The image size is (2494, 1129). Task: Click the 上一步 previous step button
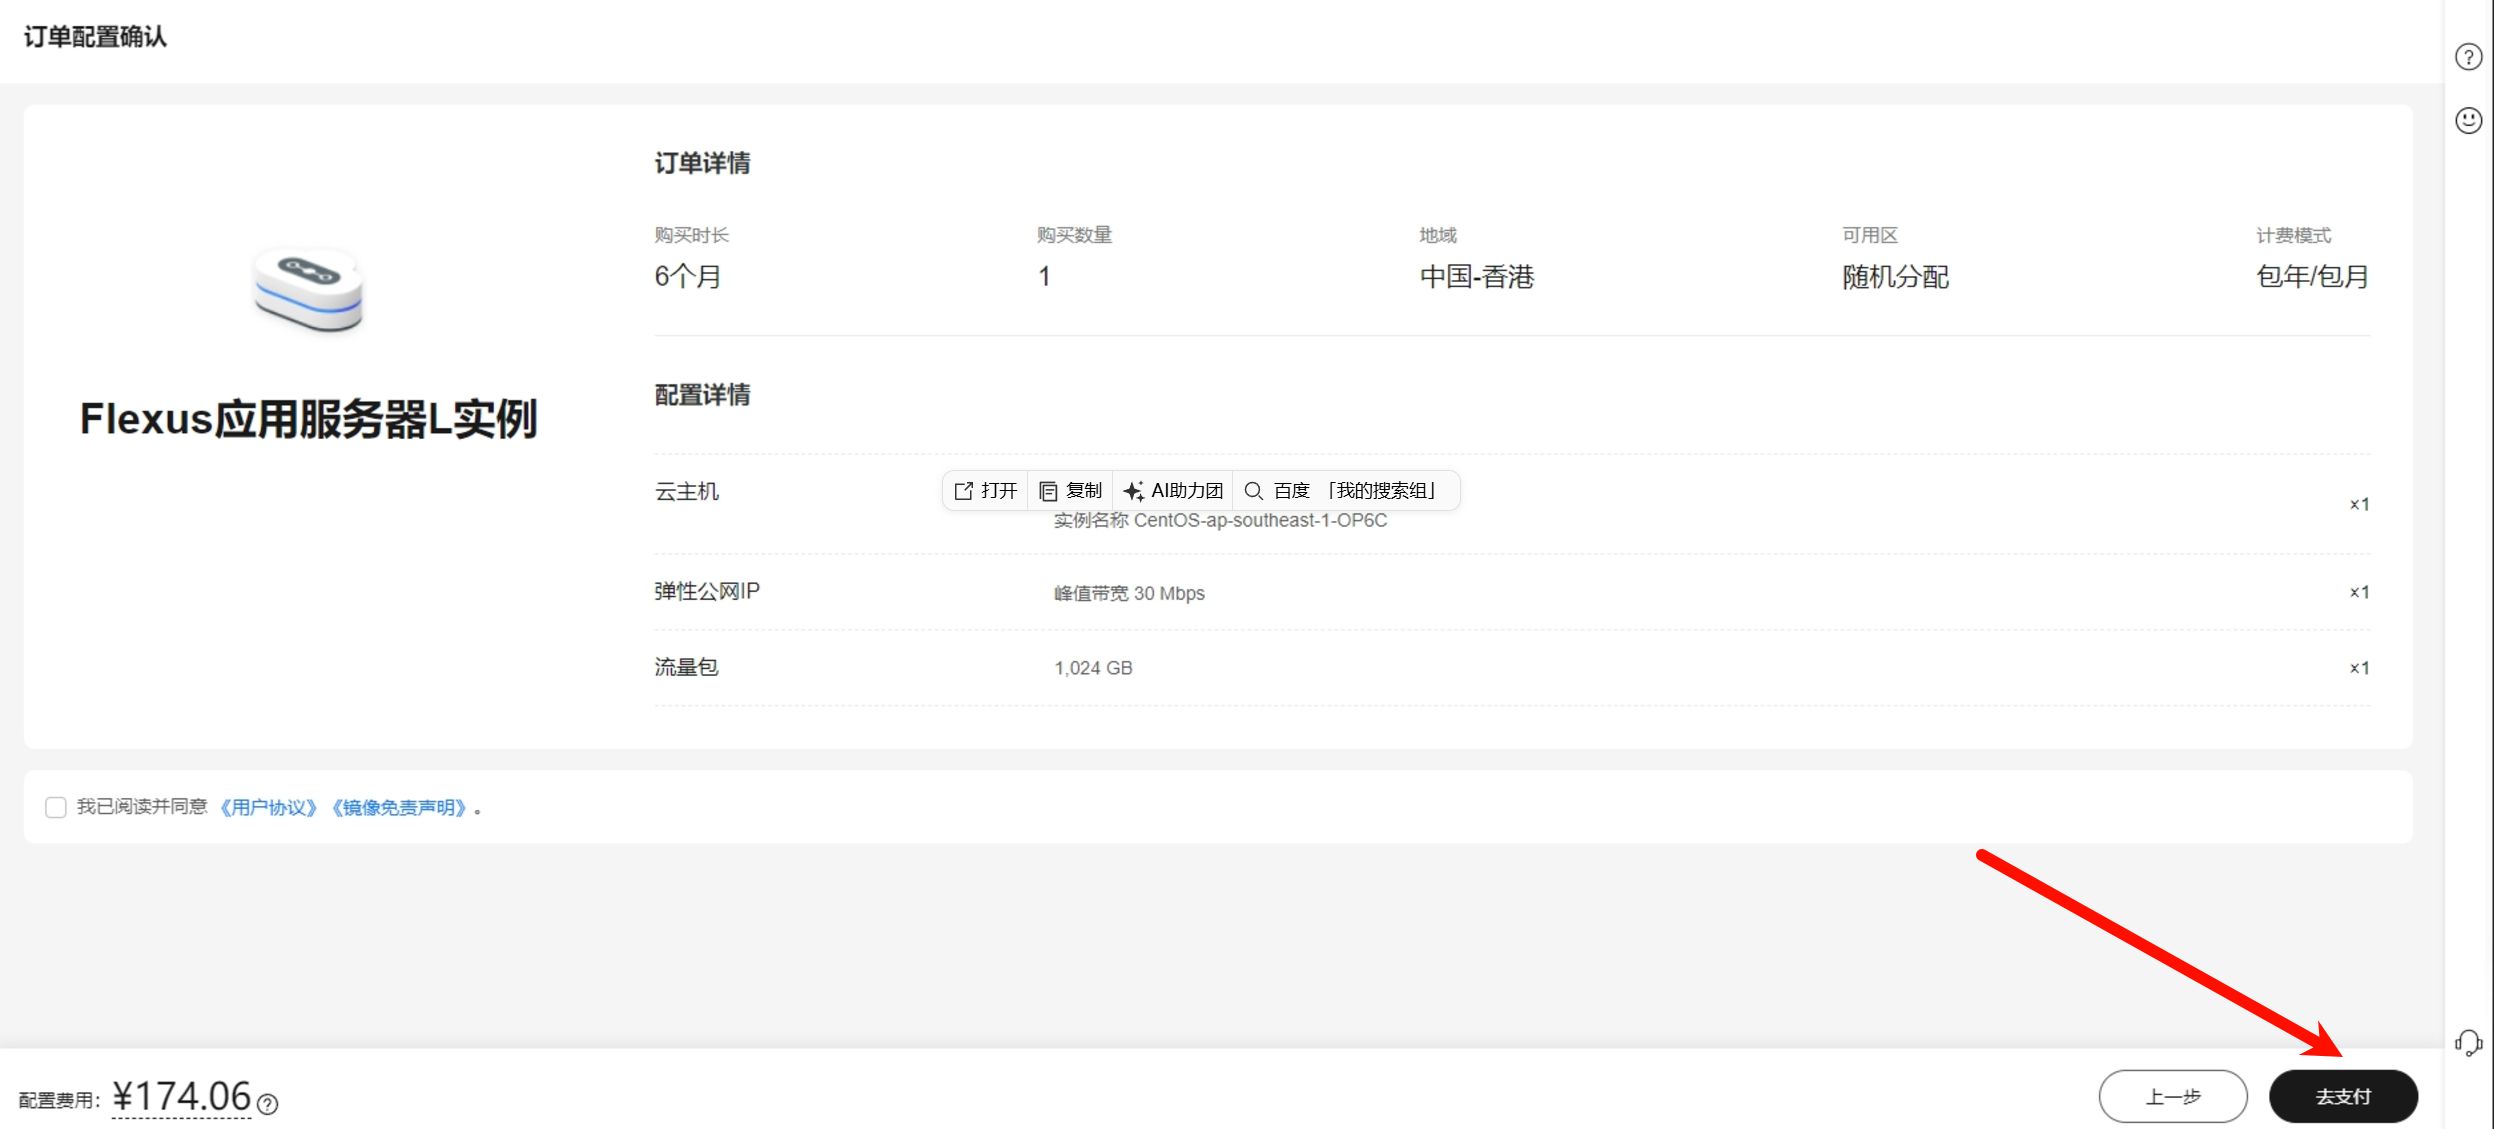click(2172, 1096)
